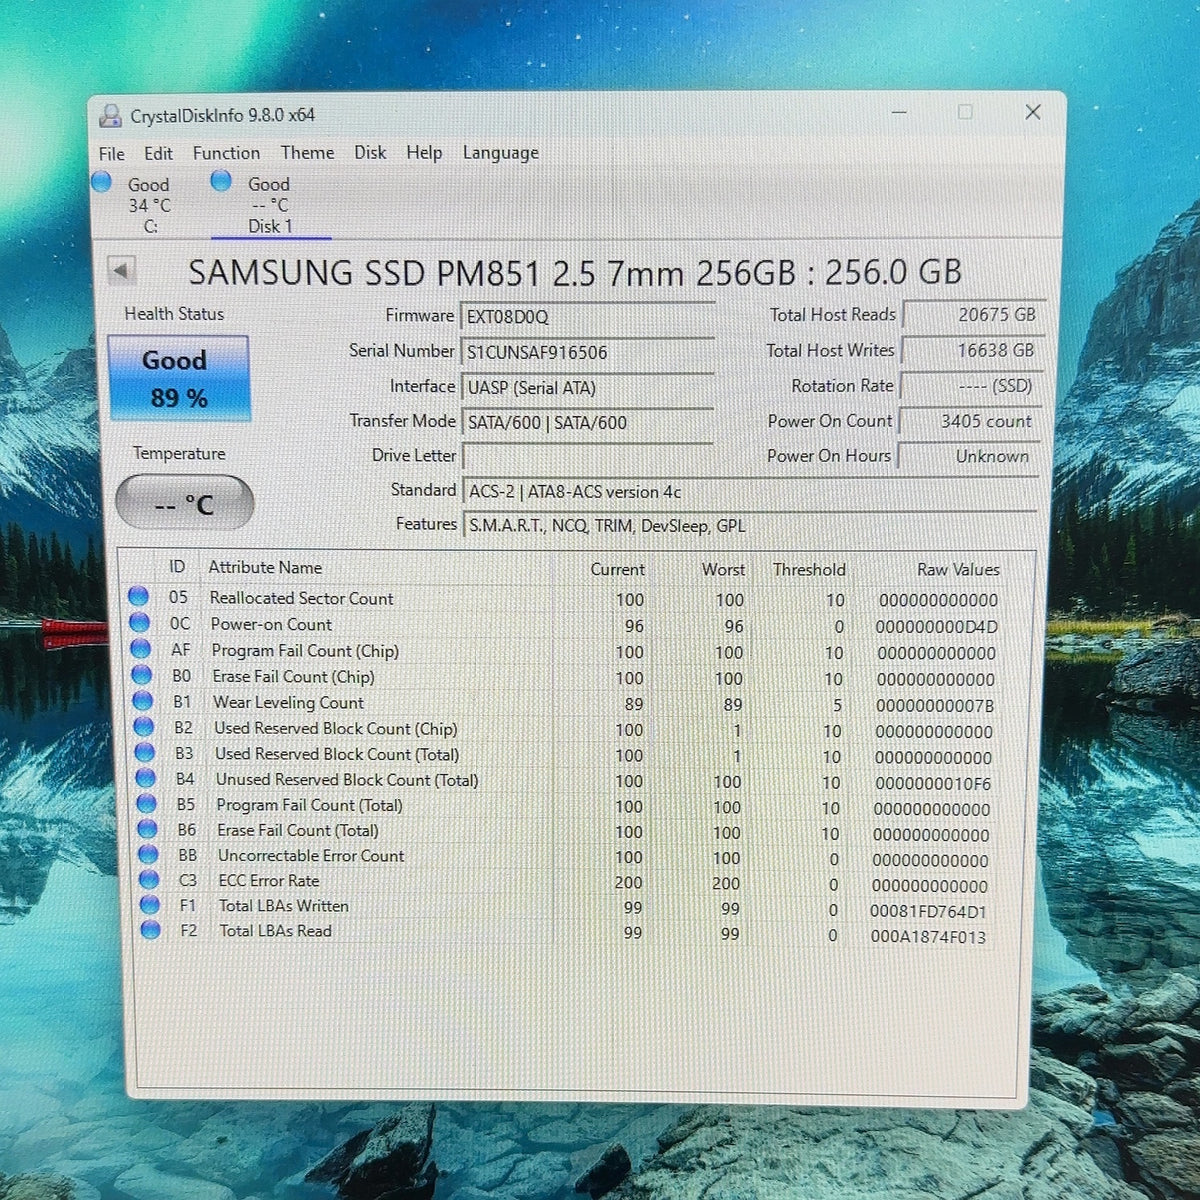
Task: Select the Total LBAs Read attribute name
Action: click(x=276, y=931)
